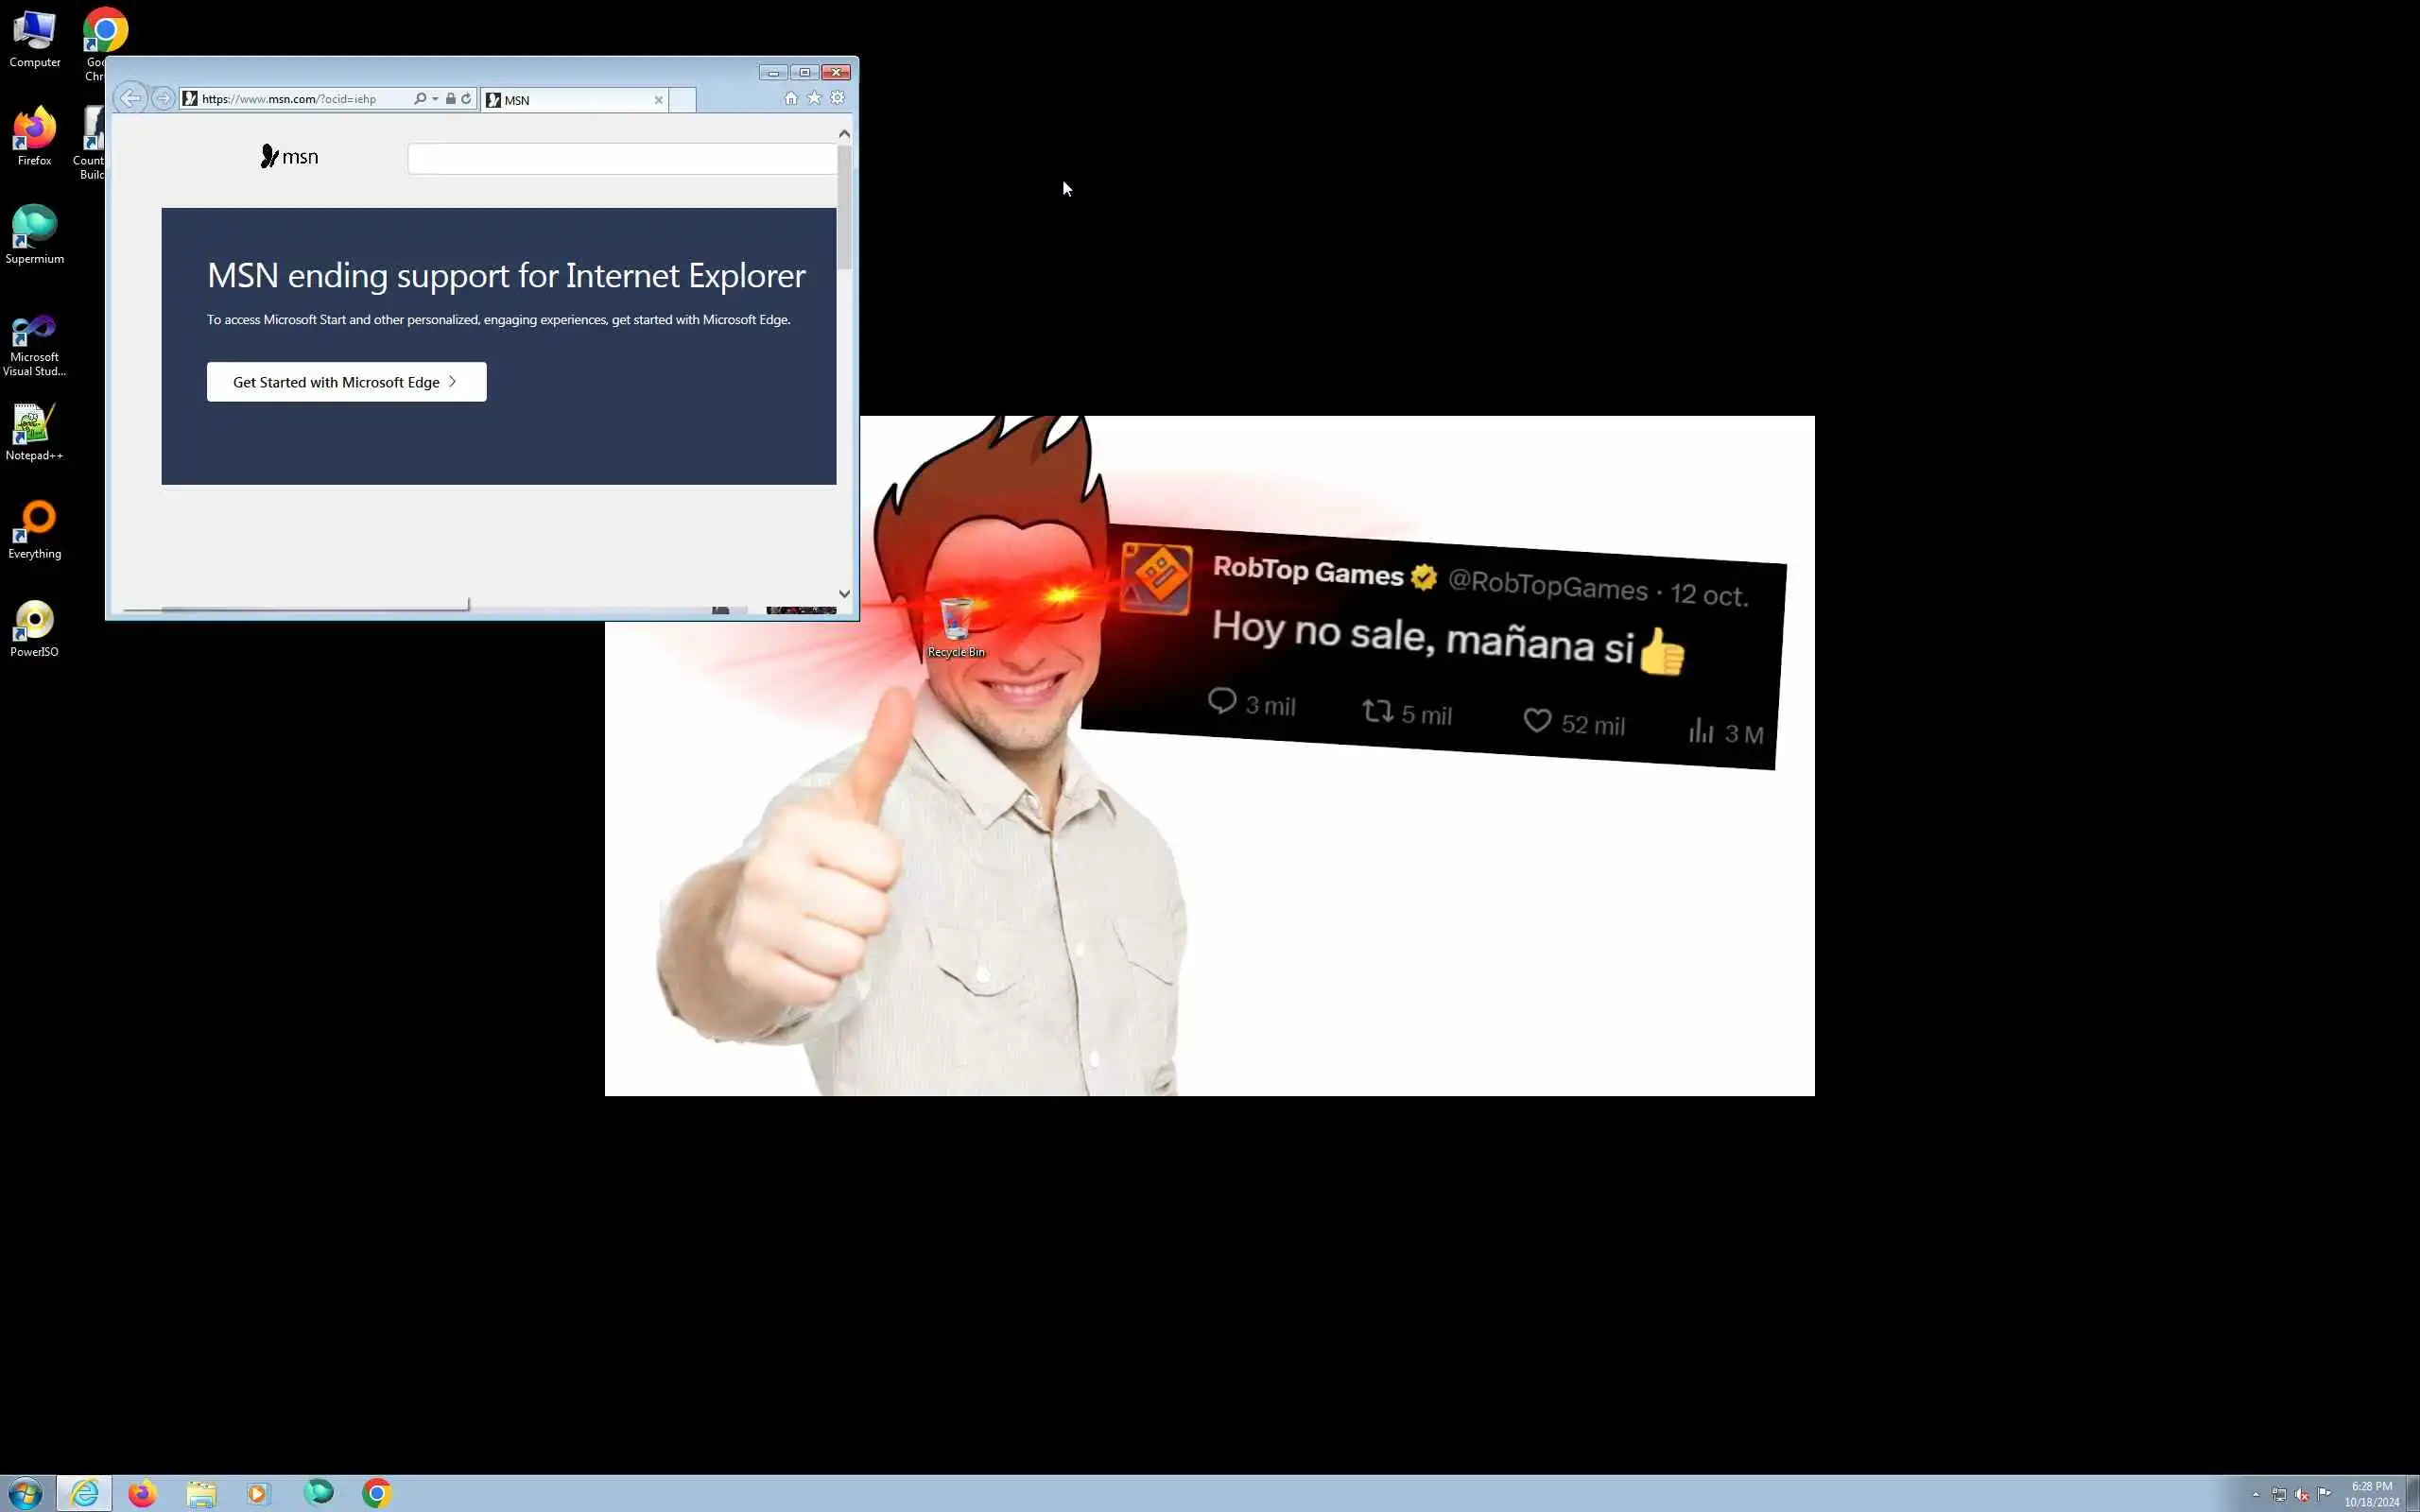Click the MSN search input box

point(620,159)
